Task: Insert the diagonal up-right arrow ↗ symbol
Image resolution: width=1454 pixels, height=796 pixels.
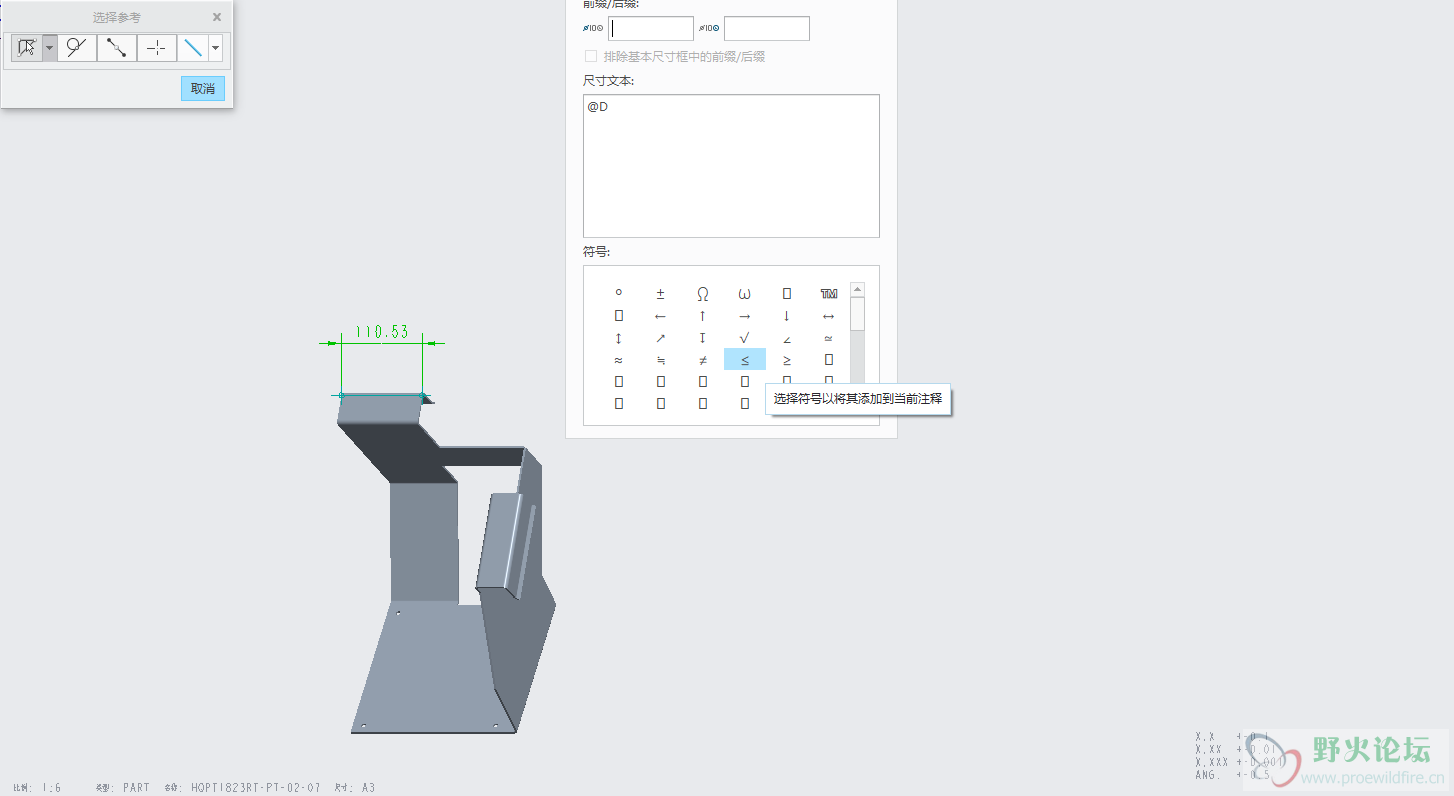Action: pyautogui.click(x=661, y=337)
